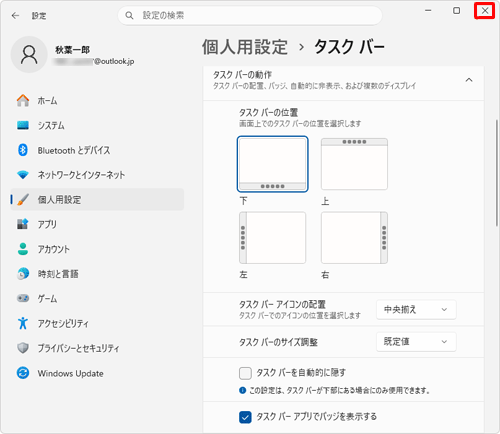500x434 pixels.
Task: Click the システム monitor icon
Action: coord(23,125)
